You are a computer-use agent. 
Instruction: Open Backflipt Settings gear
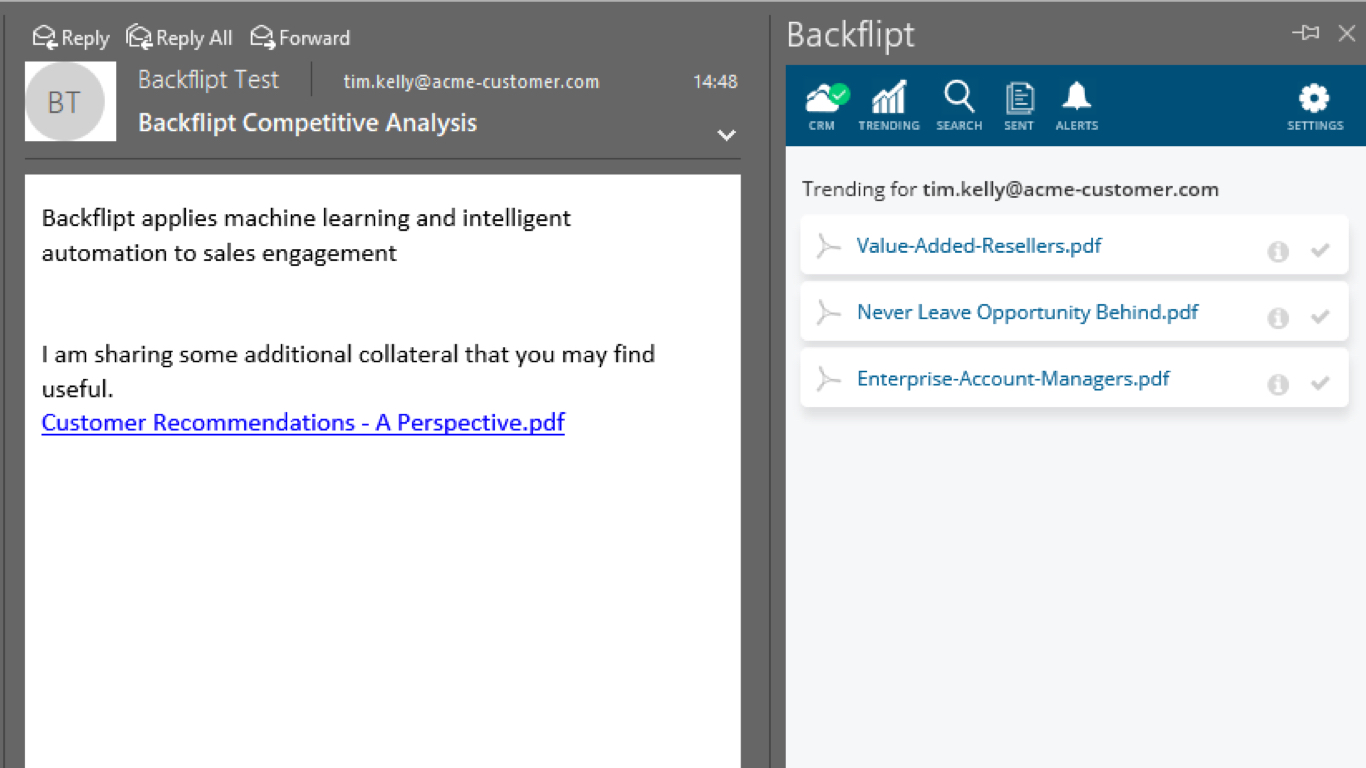(1314, 105)
